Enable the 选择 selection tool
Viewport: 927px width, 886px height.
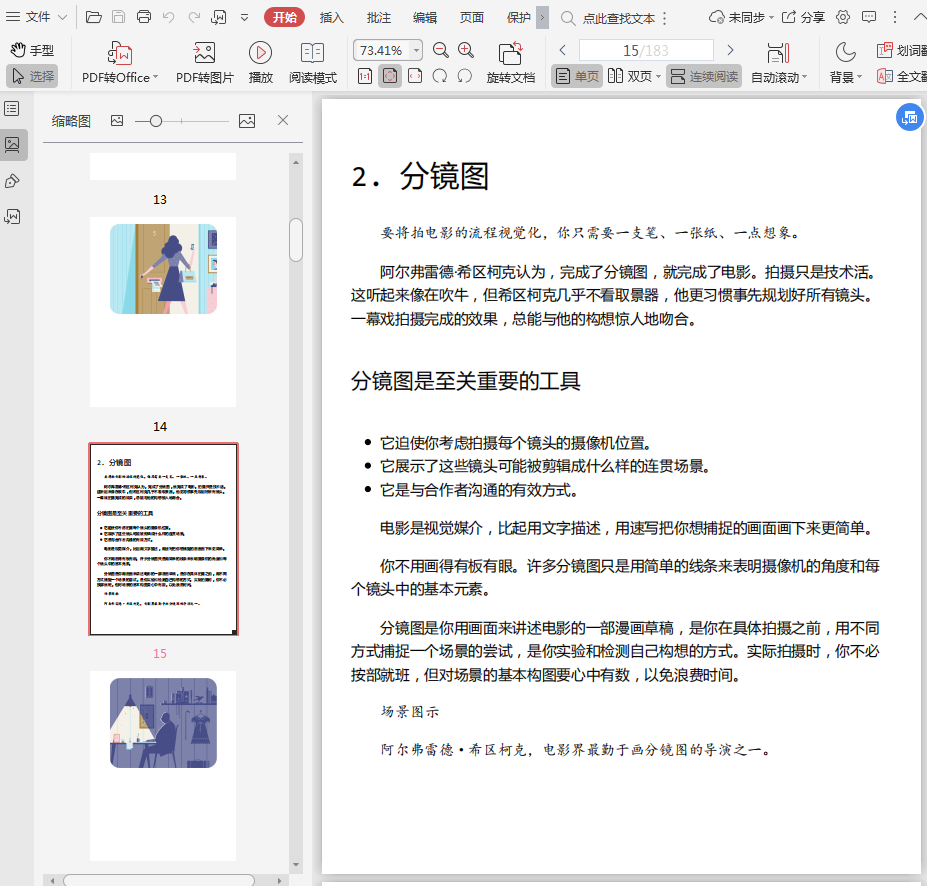[32, 76]
